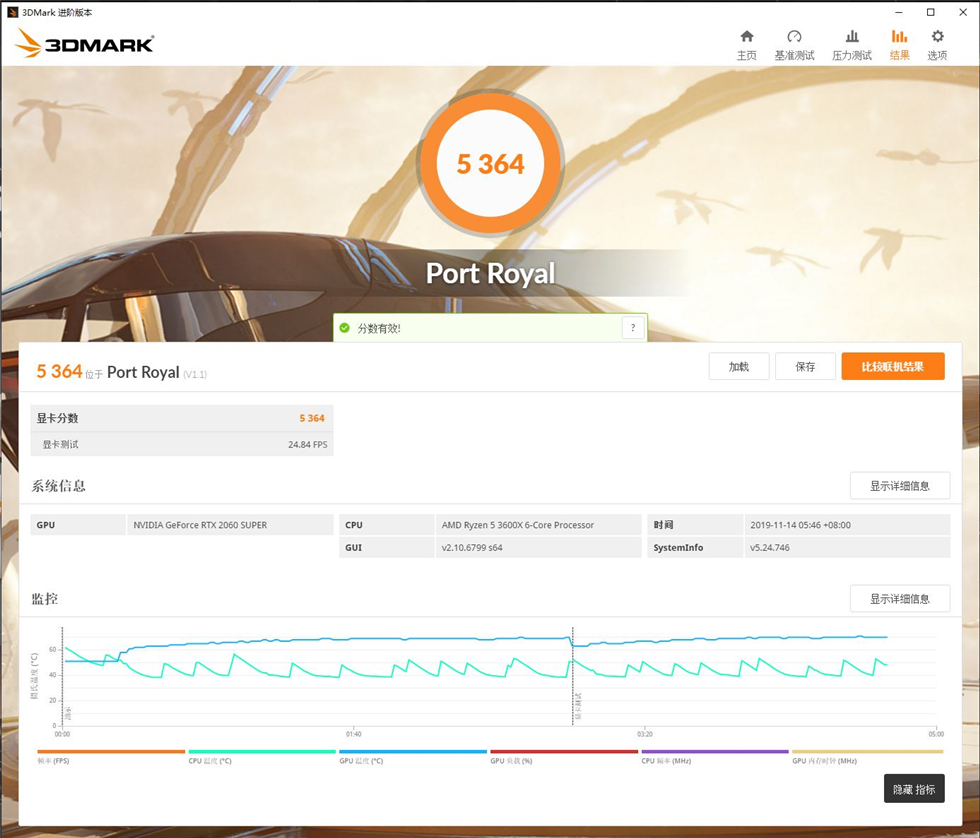Toggle the purple CPU 频率 (MHz) legend
The height and width of the screenshot is (838, 980).
pos(714,752)
